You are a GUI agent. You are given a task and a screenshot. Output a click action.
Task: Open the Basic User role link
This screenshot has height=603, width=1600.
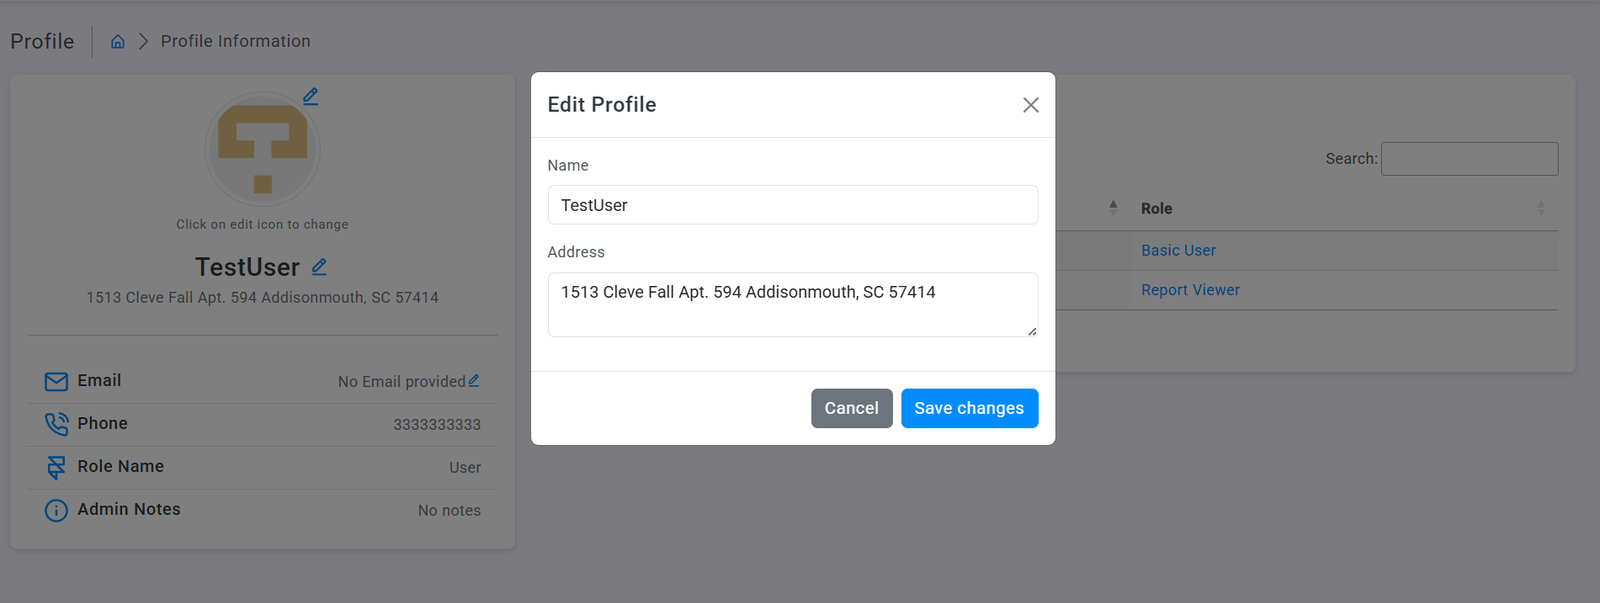(x=1178, y=250)
